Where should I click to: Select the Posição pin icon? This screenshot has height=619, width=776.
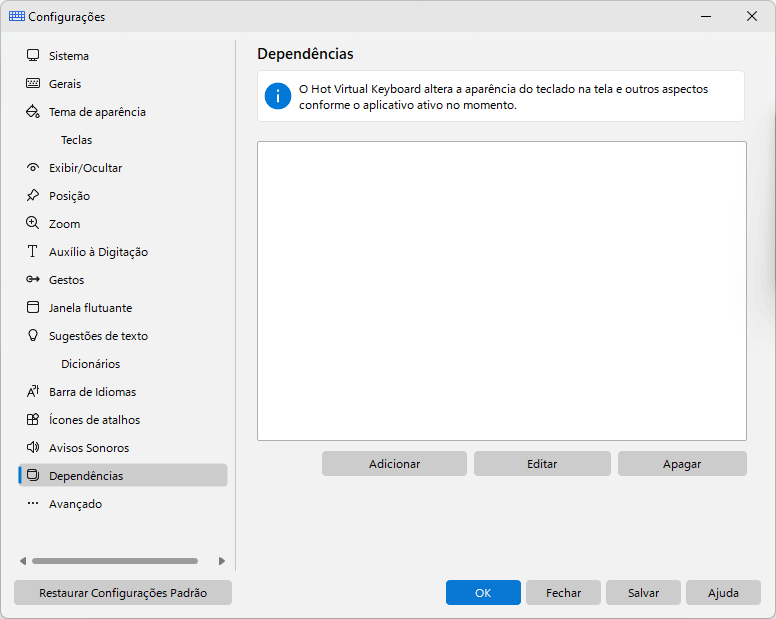33,195
